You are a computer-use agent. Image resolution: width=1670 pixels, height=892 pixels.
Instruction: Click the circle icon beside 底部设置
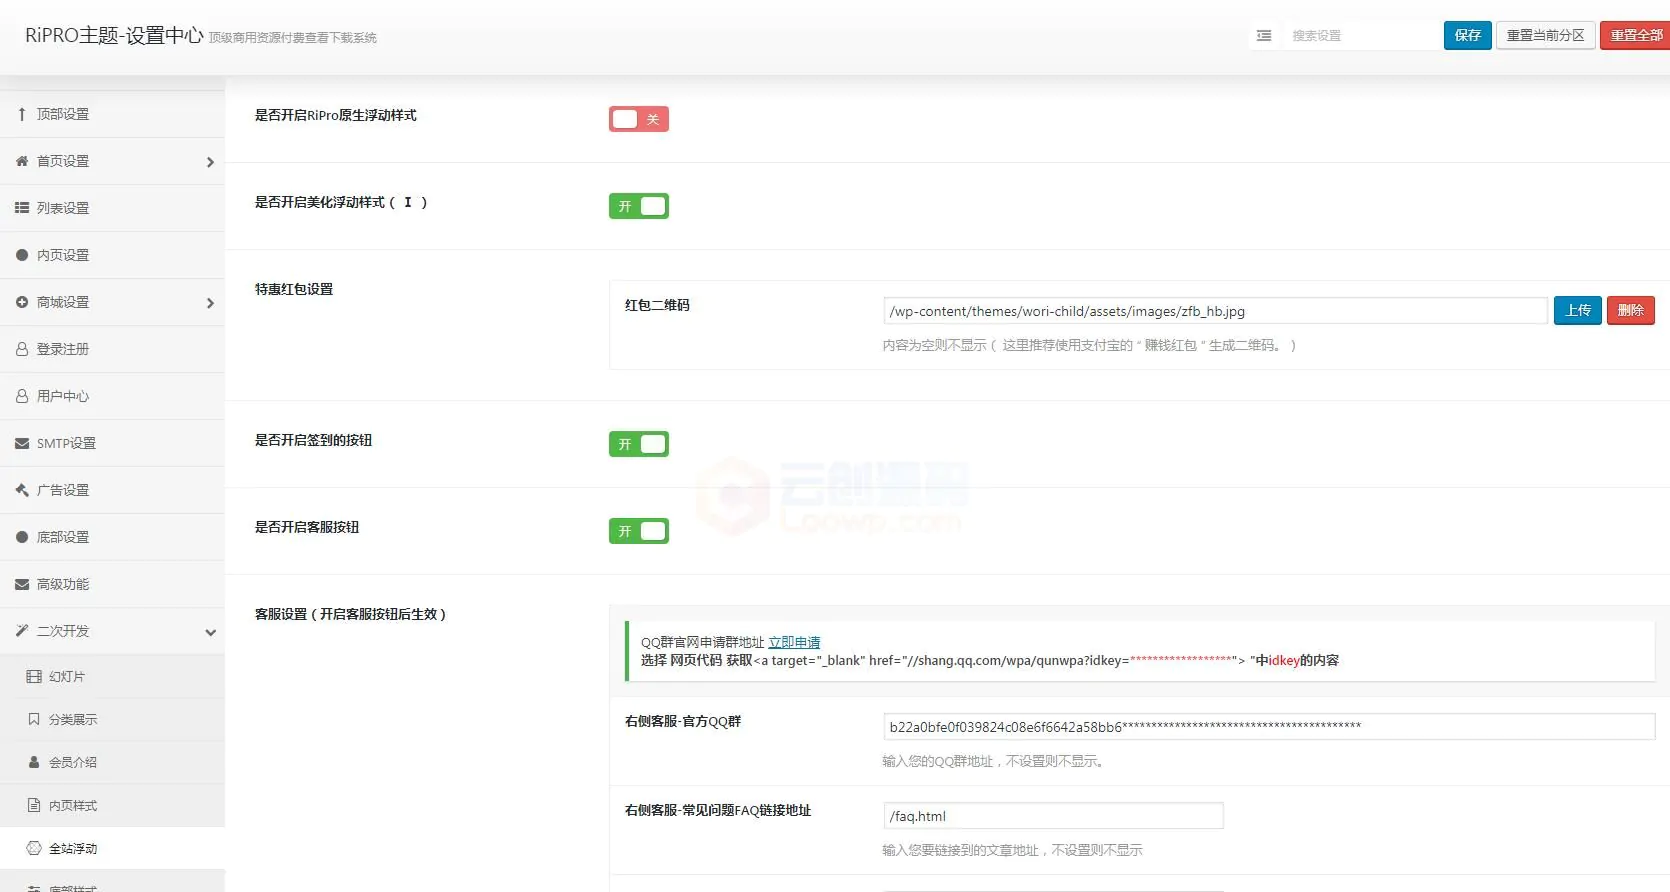(22, 537)
